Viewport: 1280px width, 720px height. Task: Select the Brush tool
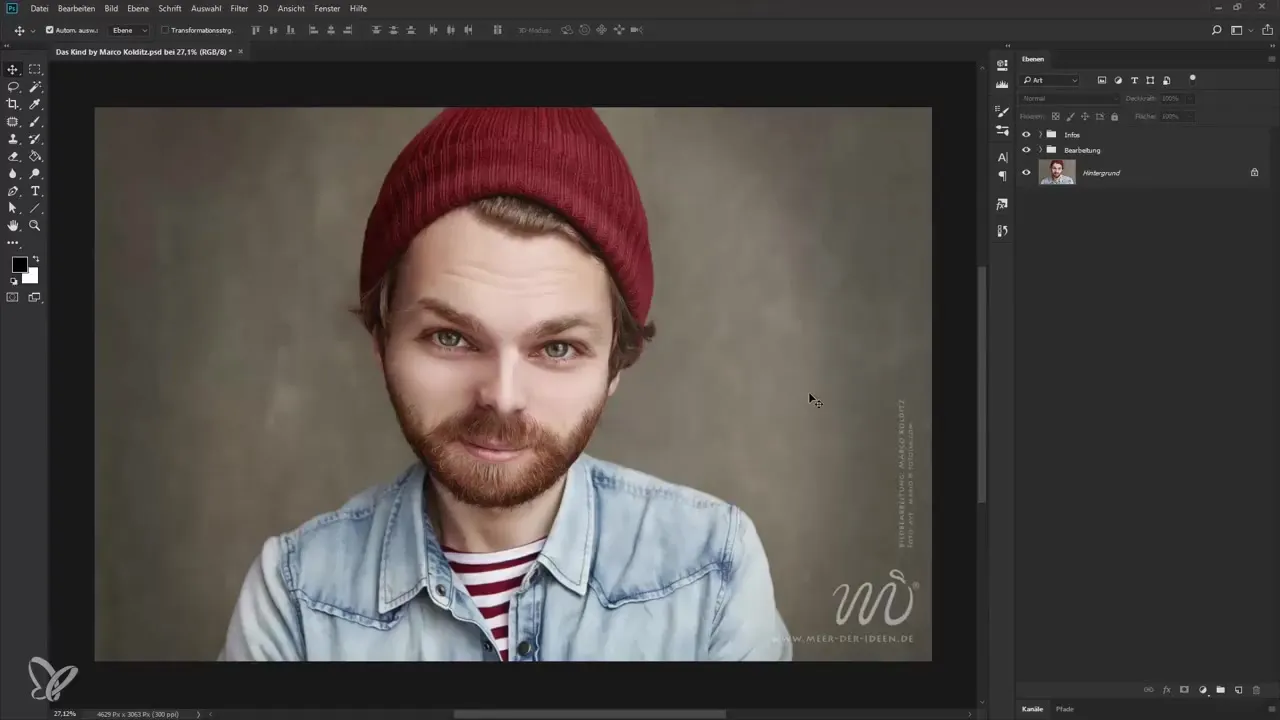[35, 122]
